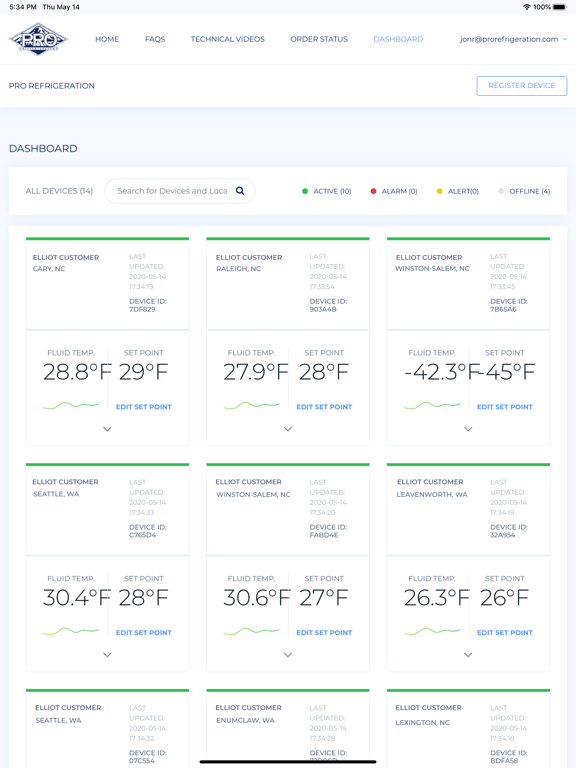Open the trend graph for device FABD4E

click(252, 631)
